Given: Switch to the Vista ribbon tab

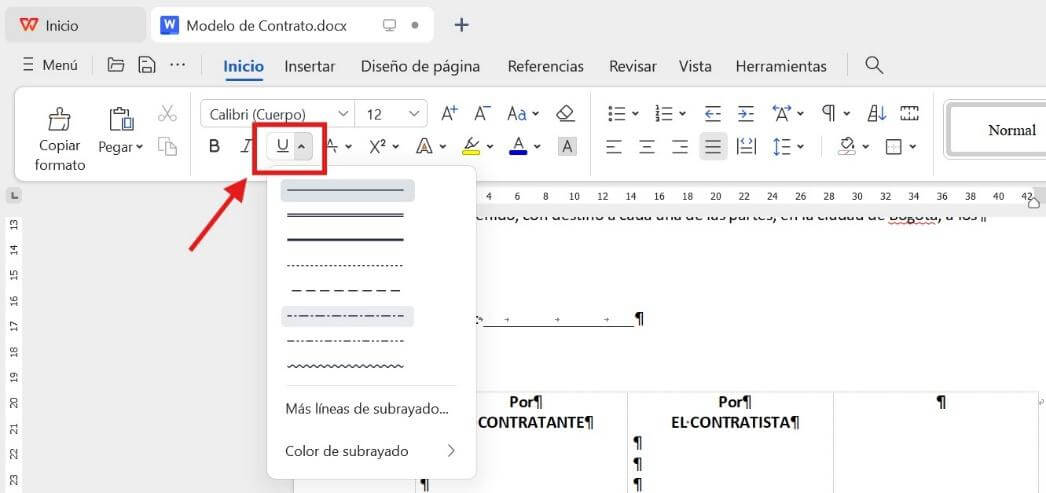Looking at the screenshot, I should (x=695, y=66).
